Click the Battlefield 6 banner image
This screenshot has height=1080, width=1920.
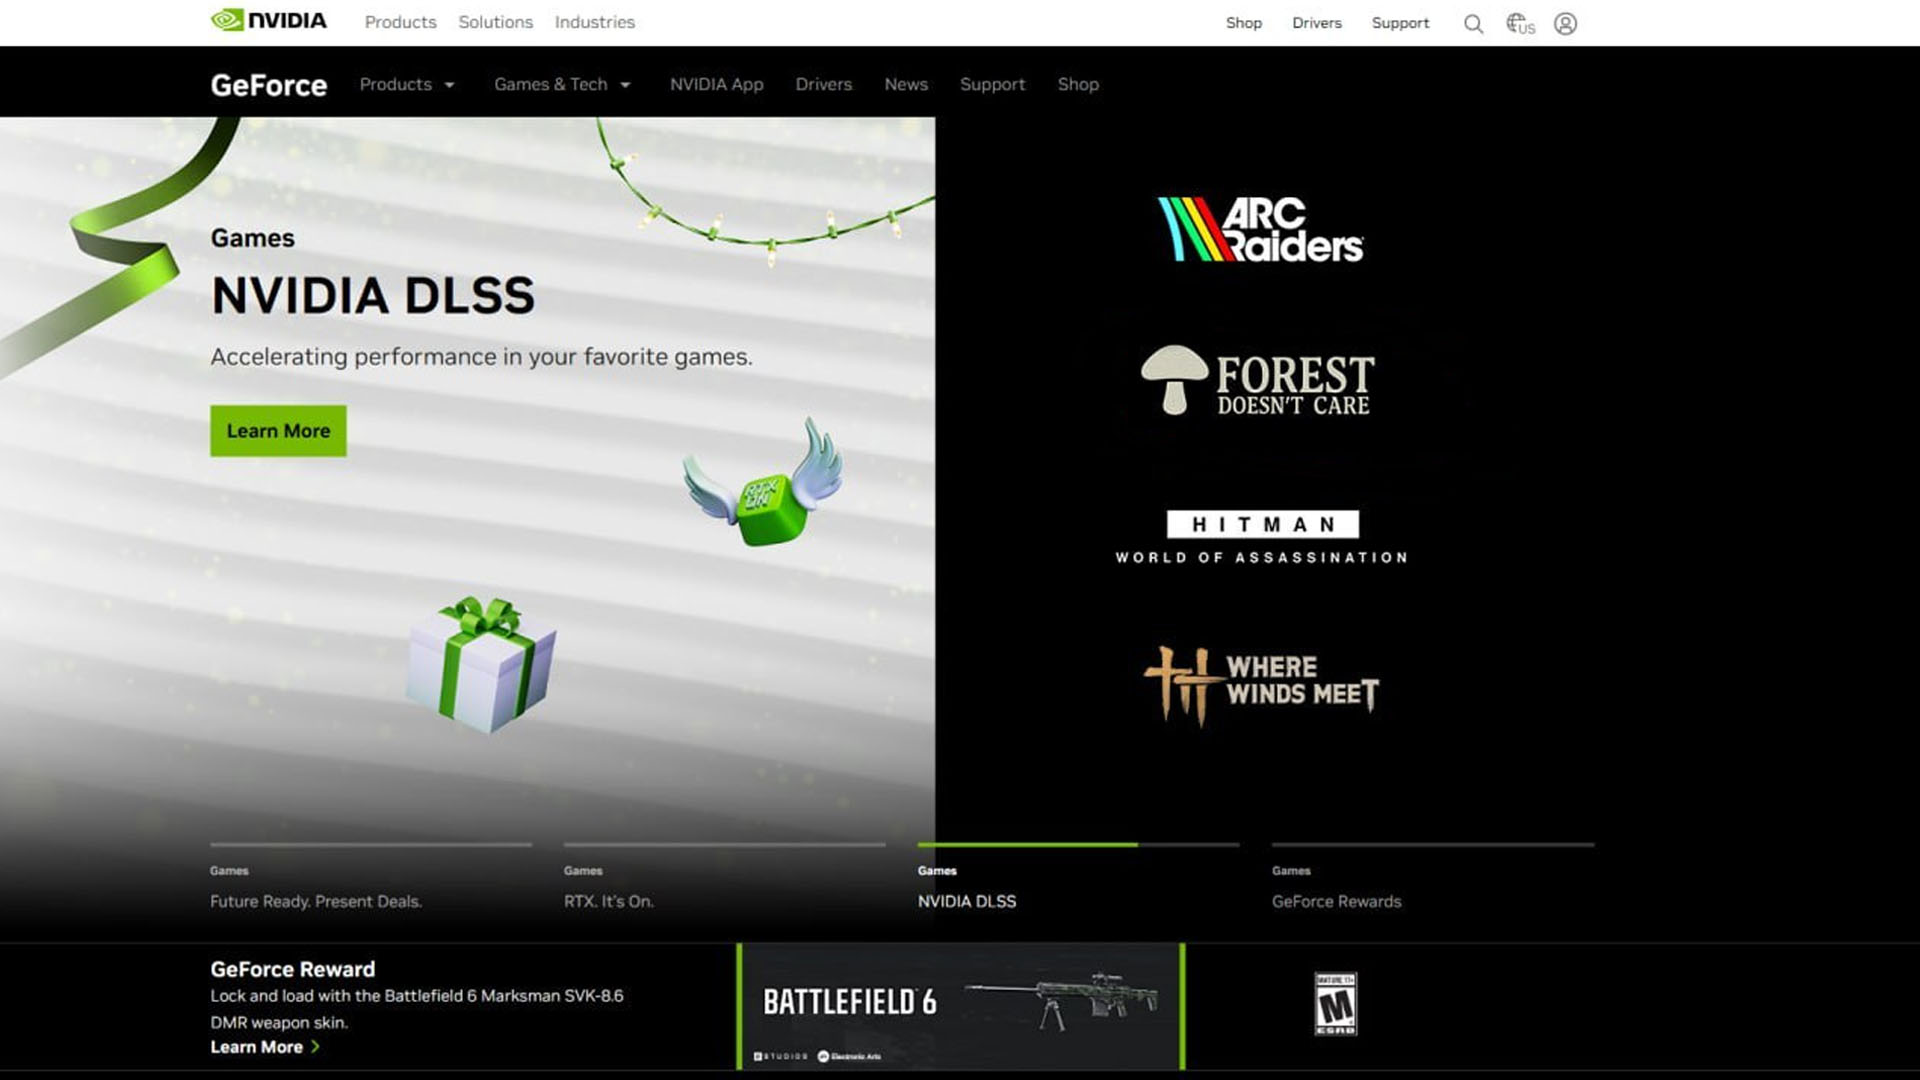[960, 1006]
